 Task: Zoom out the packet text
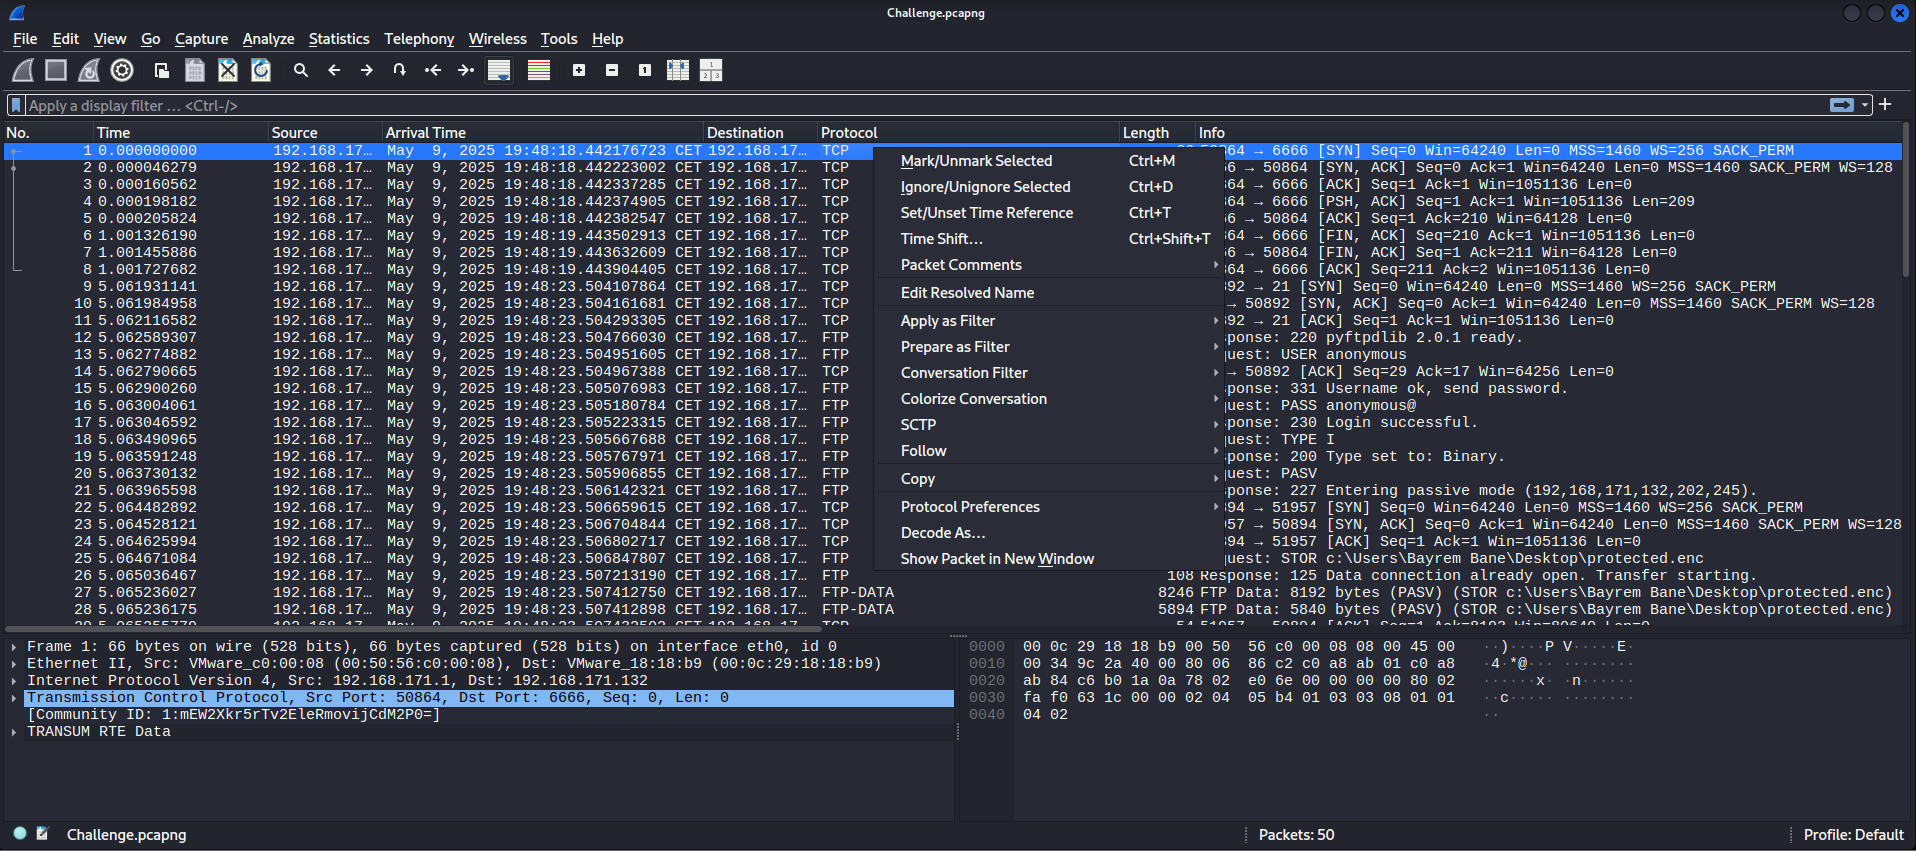(x=612, y=70)
